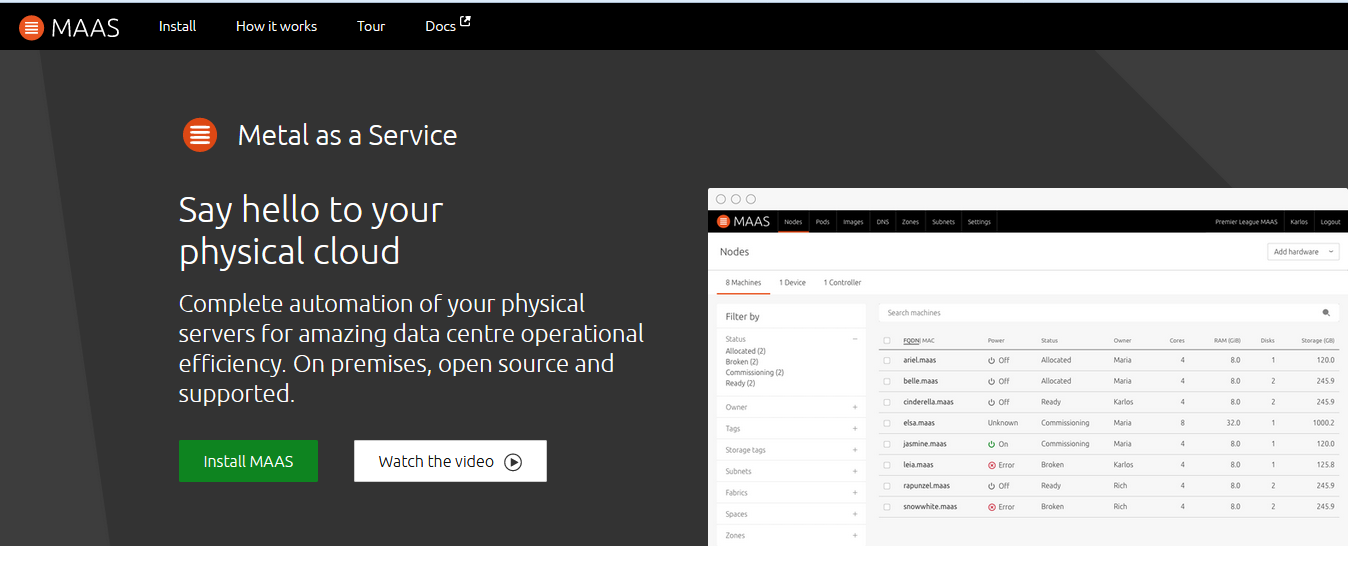Image resolution: width=1348 pixels, height=572 pixels.
Task: Open the Add hardware dropdown
Action: (x=1303, y=252)
